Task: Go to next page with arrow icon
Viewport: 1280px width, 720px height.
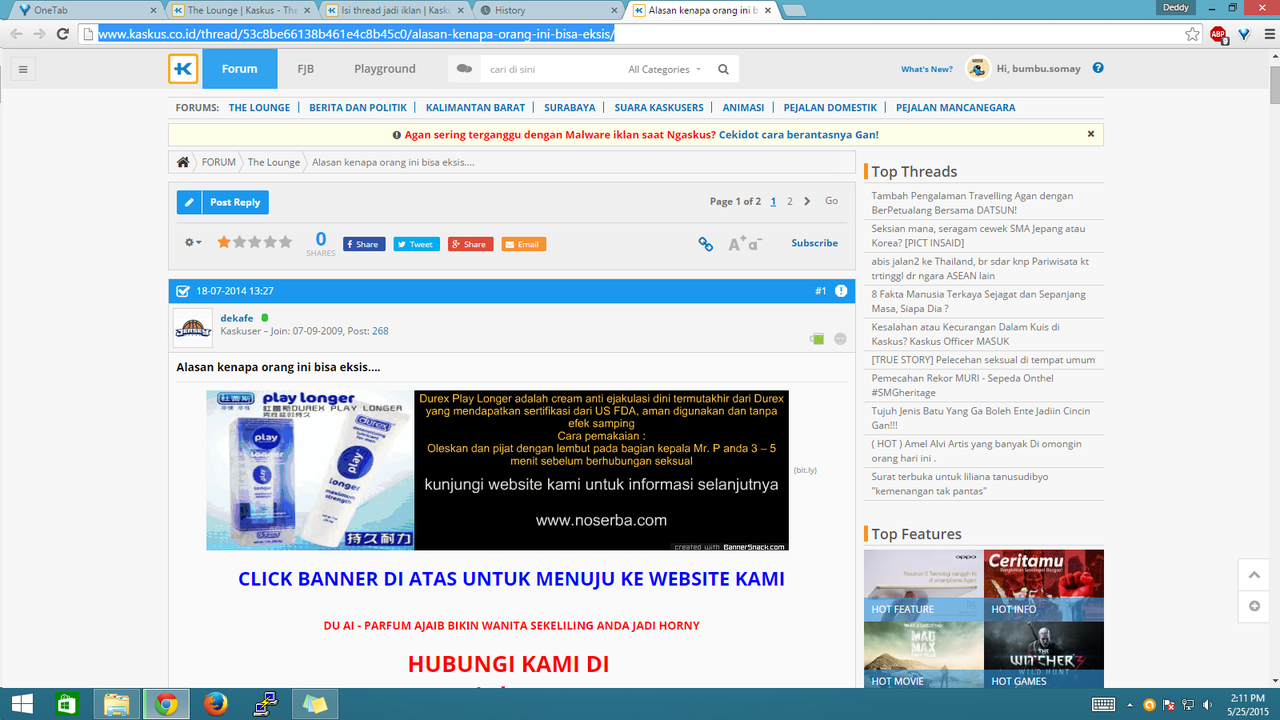Action: click(x=807, y=201)
